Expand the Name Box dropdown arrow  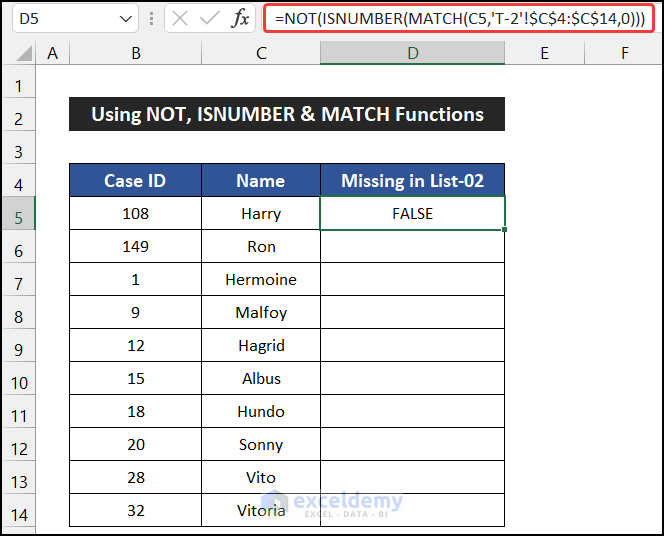click(x=126, y=19)
